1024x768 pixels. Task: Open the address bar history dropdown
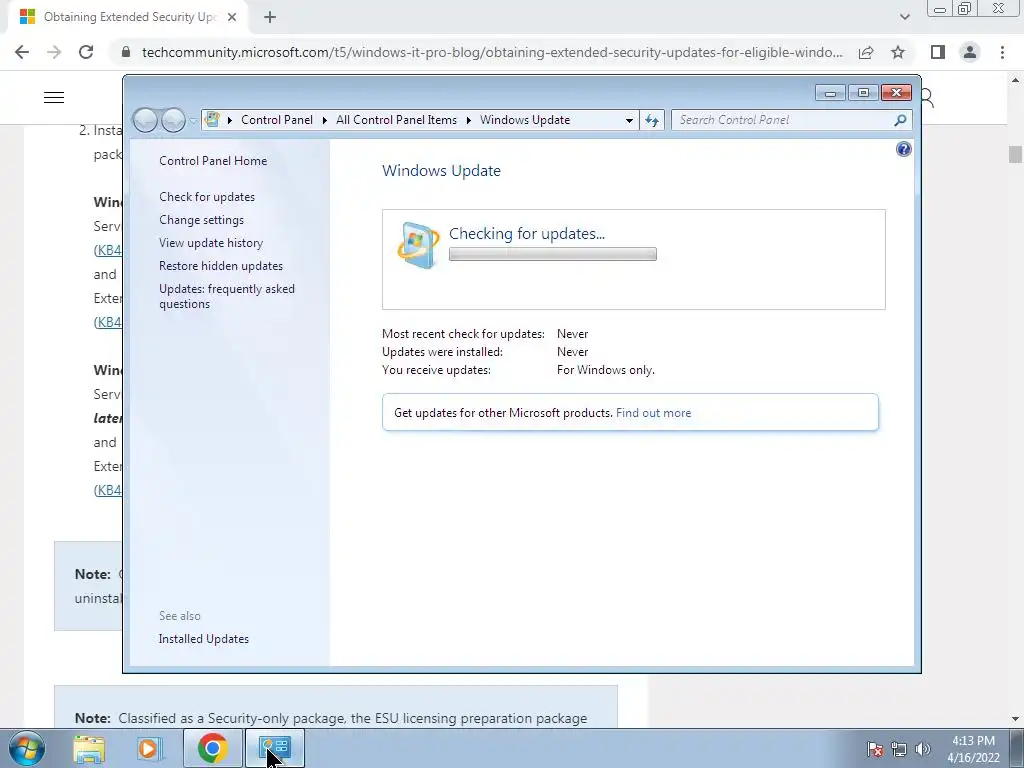(x=629, y=120)
